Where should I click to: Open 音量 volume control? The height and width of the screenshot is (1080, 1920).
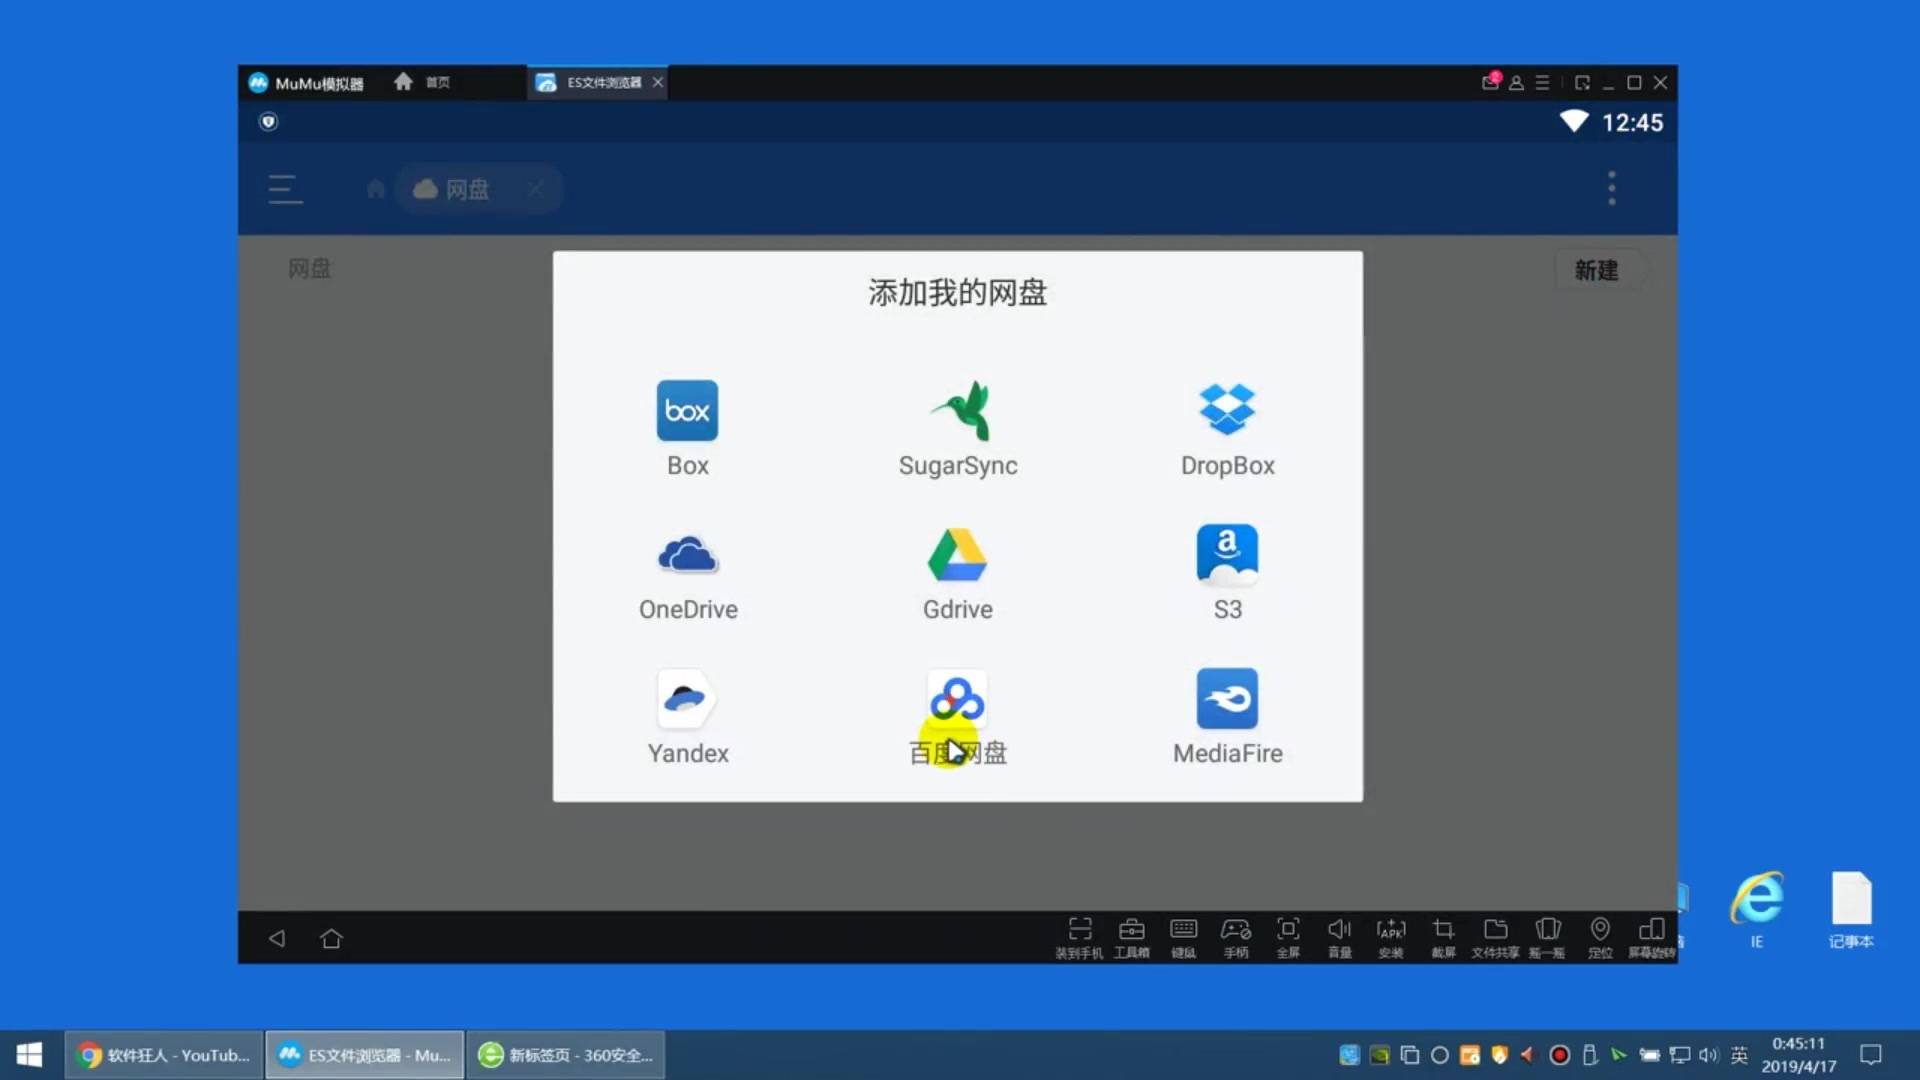tap(1340, 938)
